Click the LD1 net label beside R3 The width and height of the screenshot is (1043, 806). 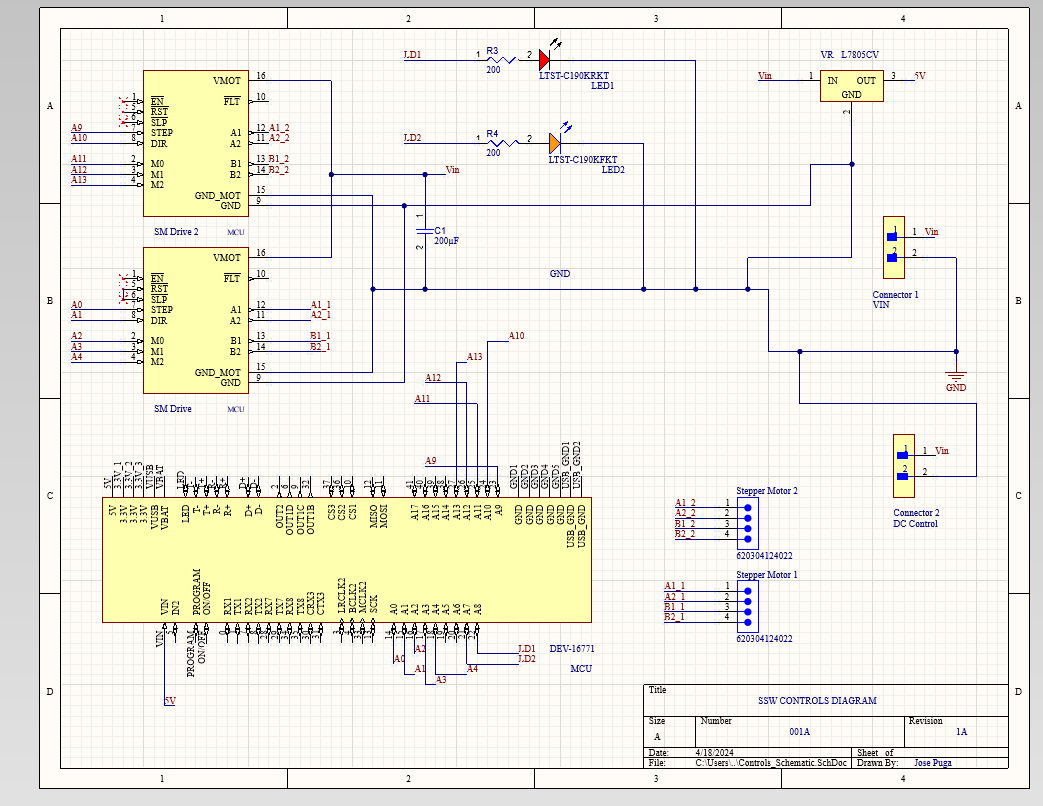pyautogui.click(x=412, y=55)
